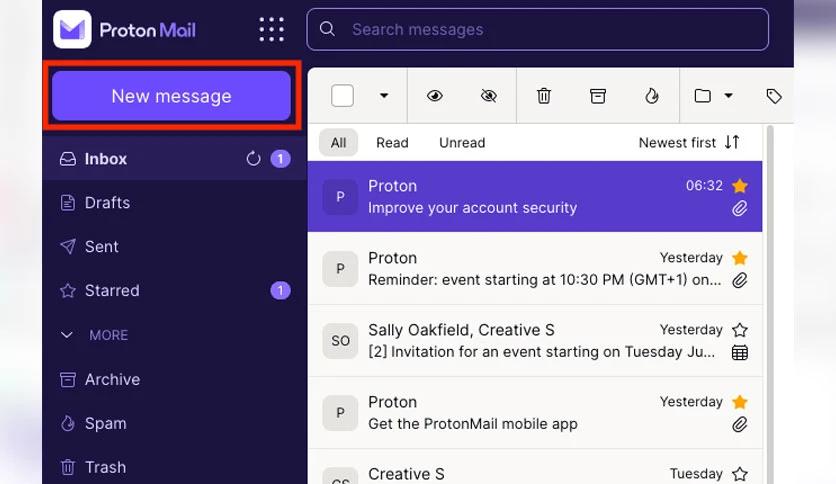Go to the Sent folder
836x484 pixels.
(x=174, y=246)
